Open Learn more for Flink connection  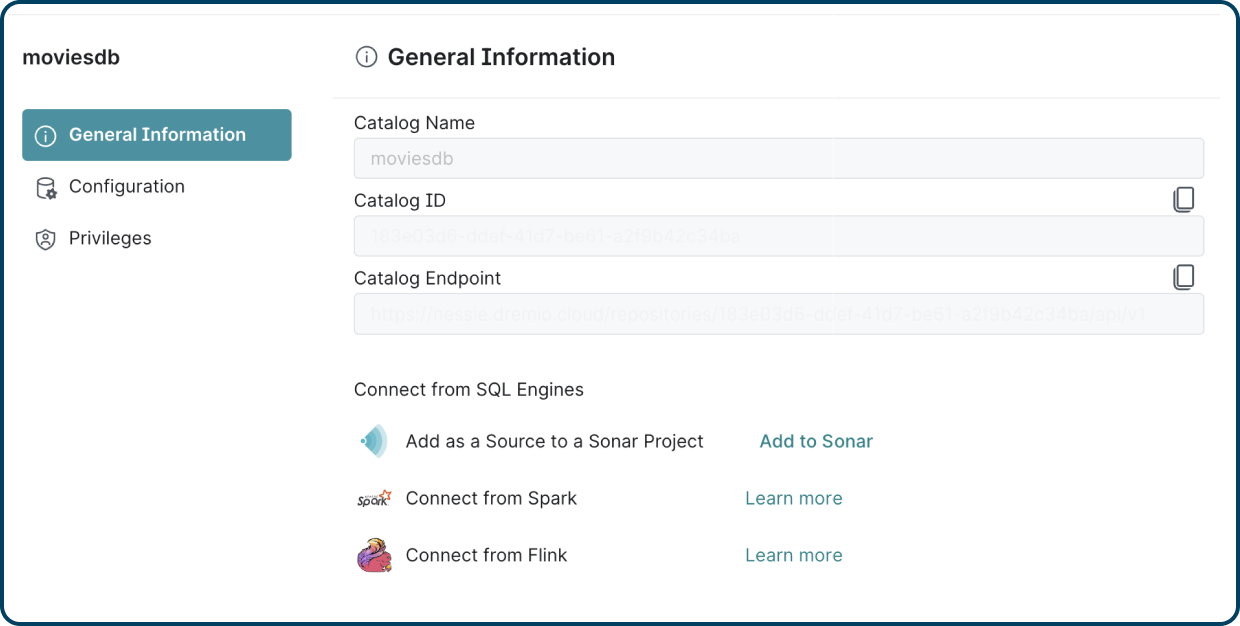(x=793, y=555)
